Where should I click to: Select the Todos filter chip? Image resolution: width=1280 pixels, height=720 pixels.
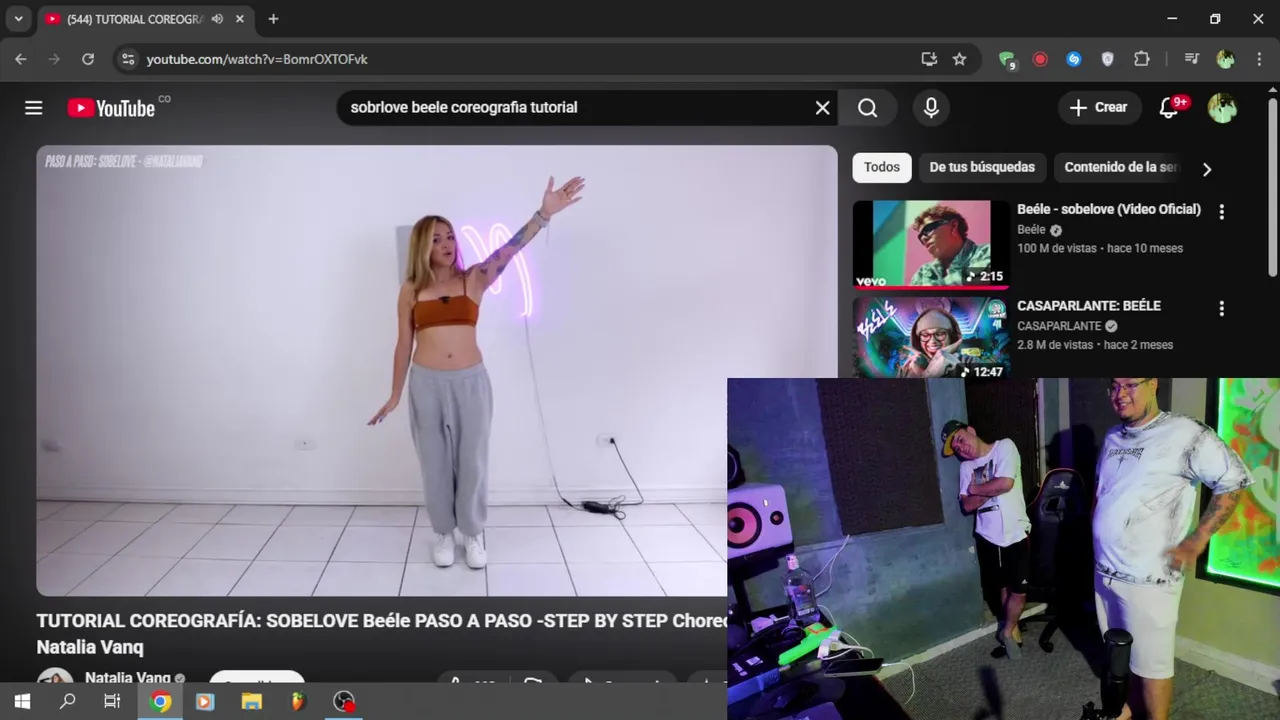[x=882, y=167]
